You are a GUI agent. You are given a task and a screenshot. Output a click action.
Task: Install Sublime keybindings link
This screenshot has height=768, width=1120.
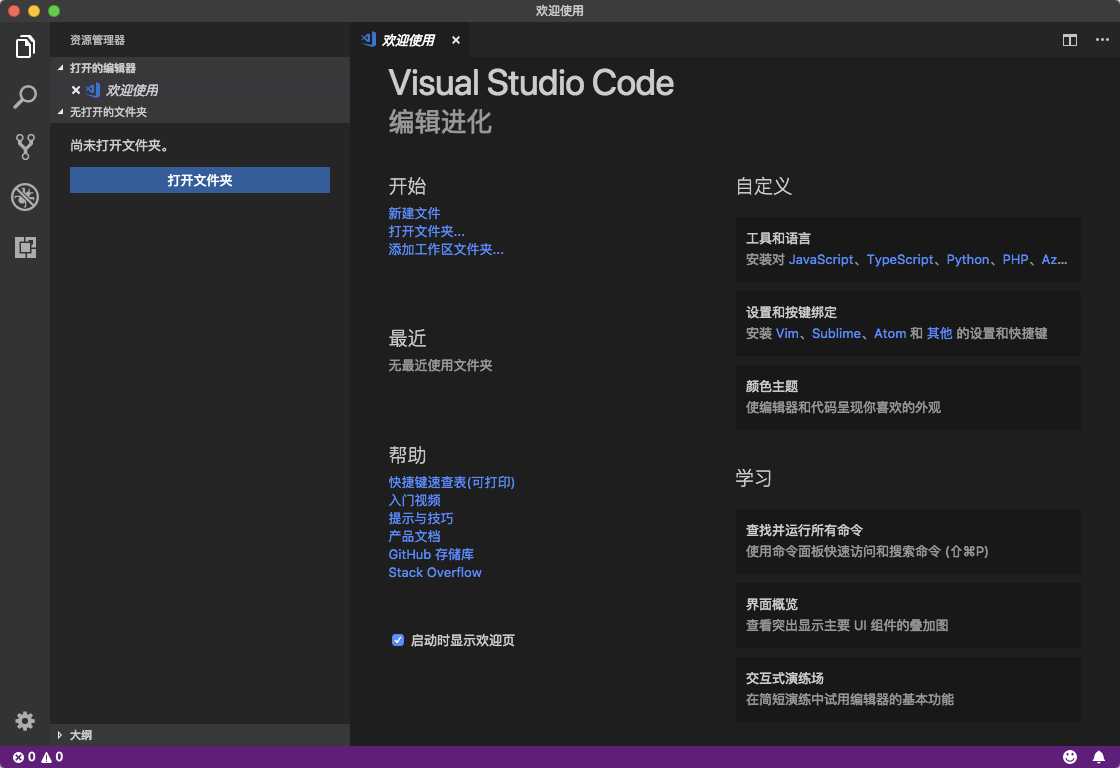point(836,334)
